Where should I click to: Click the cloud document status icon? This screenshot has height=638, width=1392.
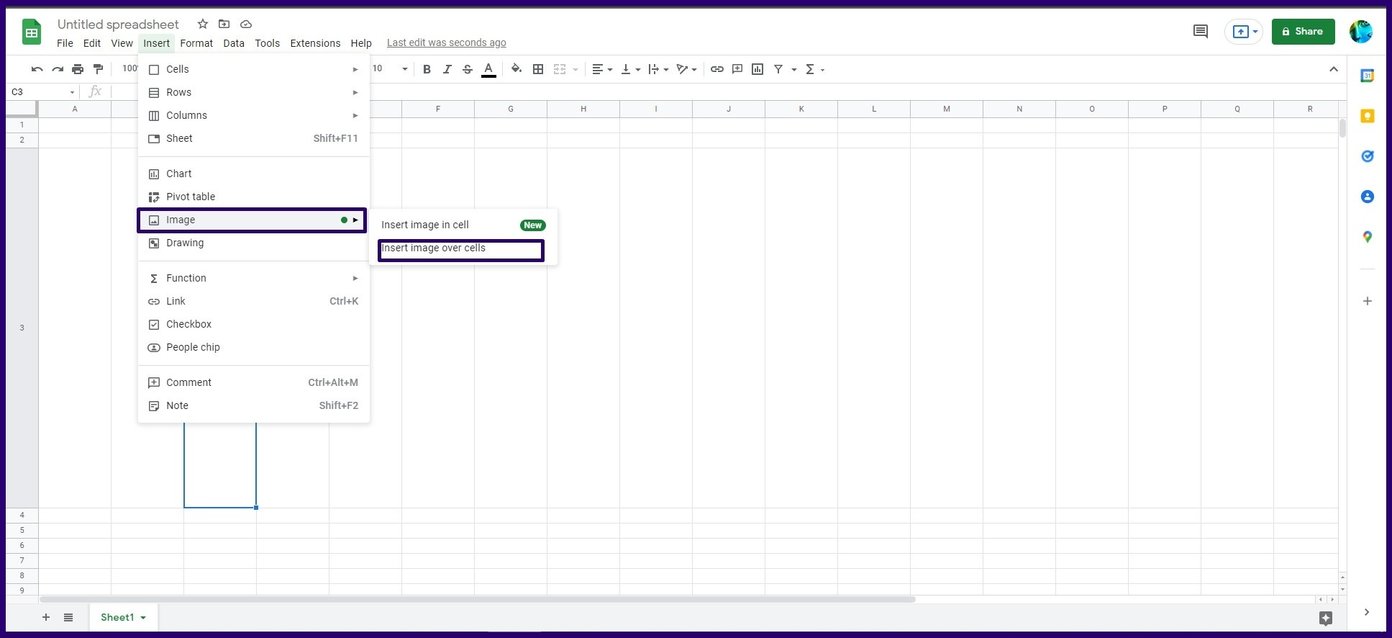pos(246,24)
